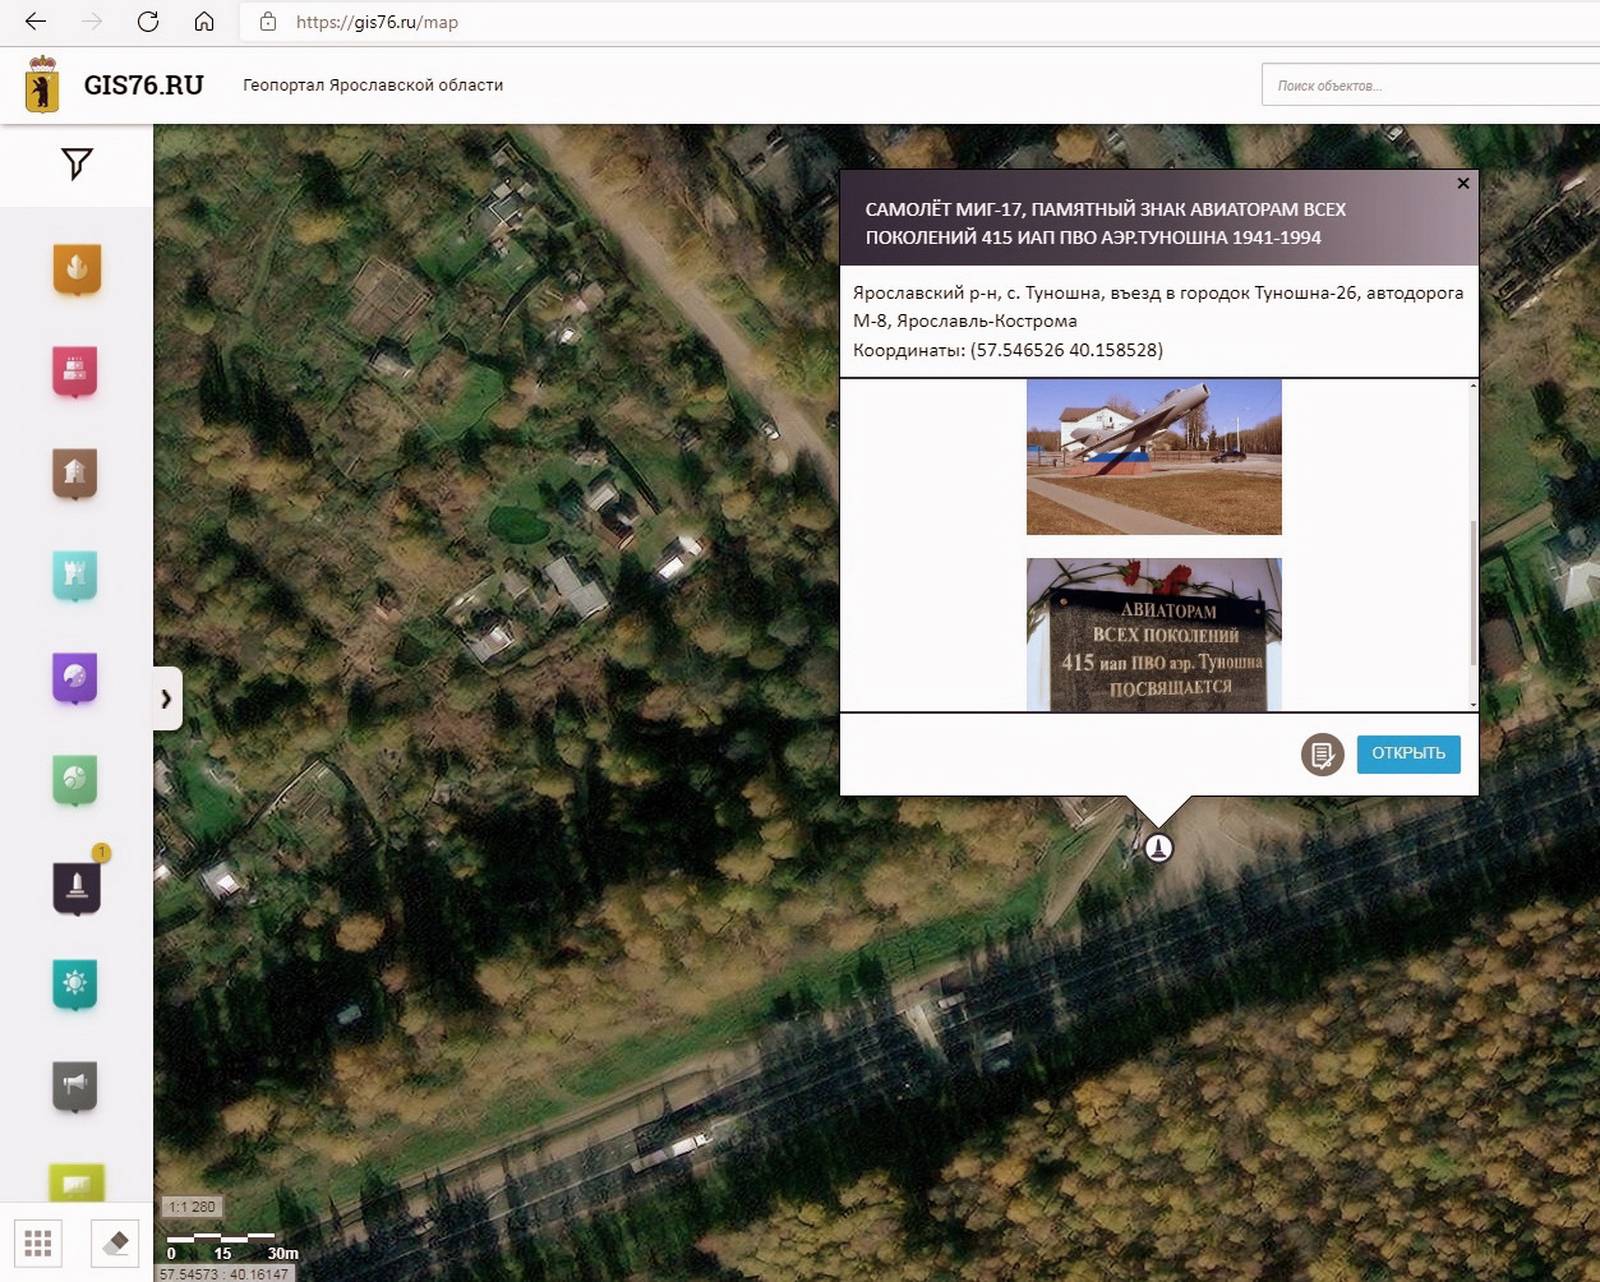The height and width of the screenshot is (1282, 1600).
Task: Expand the side panel chevron arrow
Action: tap(167, 699)
